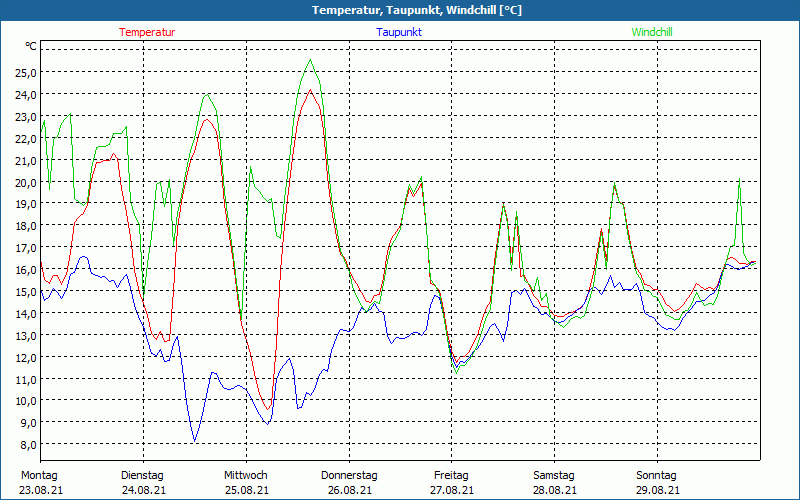800x500 pixels.
Task: Click the green Windchill peak on Wednesday
Action: point(310,60)
